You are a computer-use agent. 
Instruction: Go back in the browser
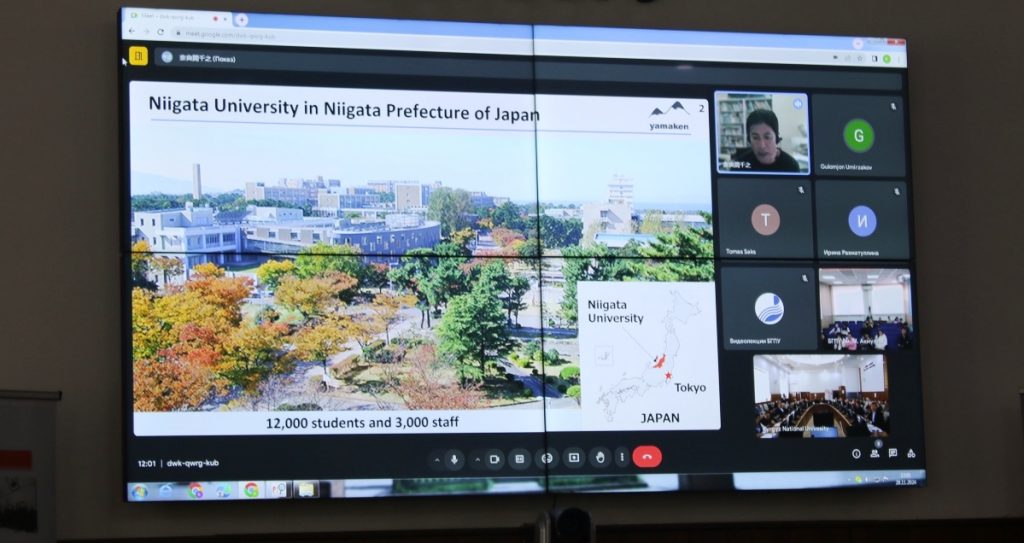point(133,31)
